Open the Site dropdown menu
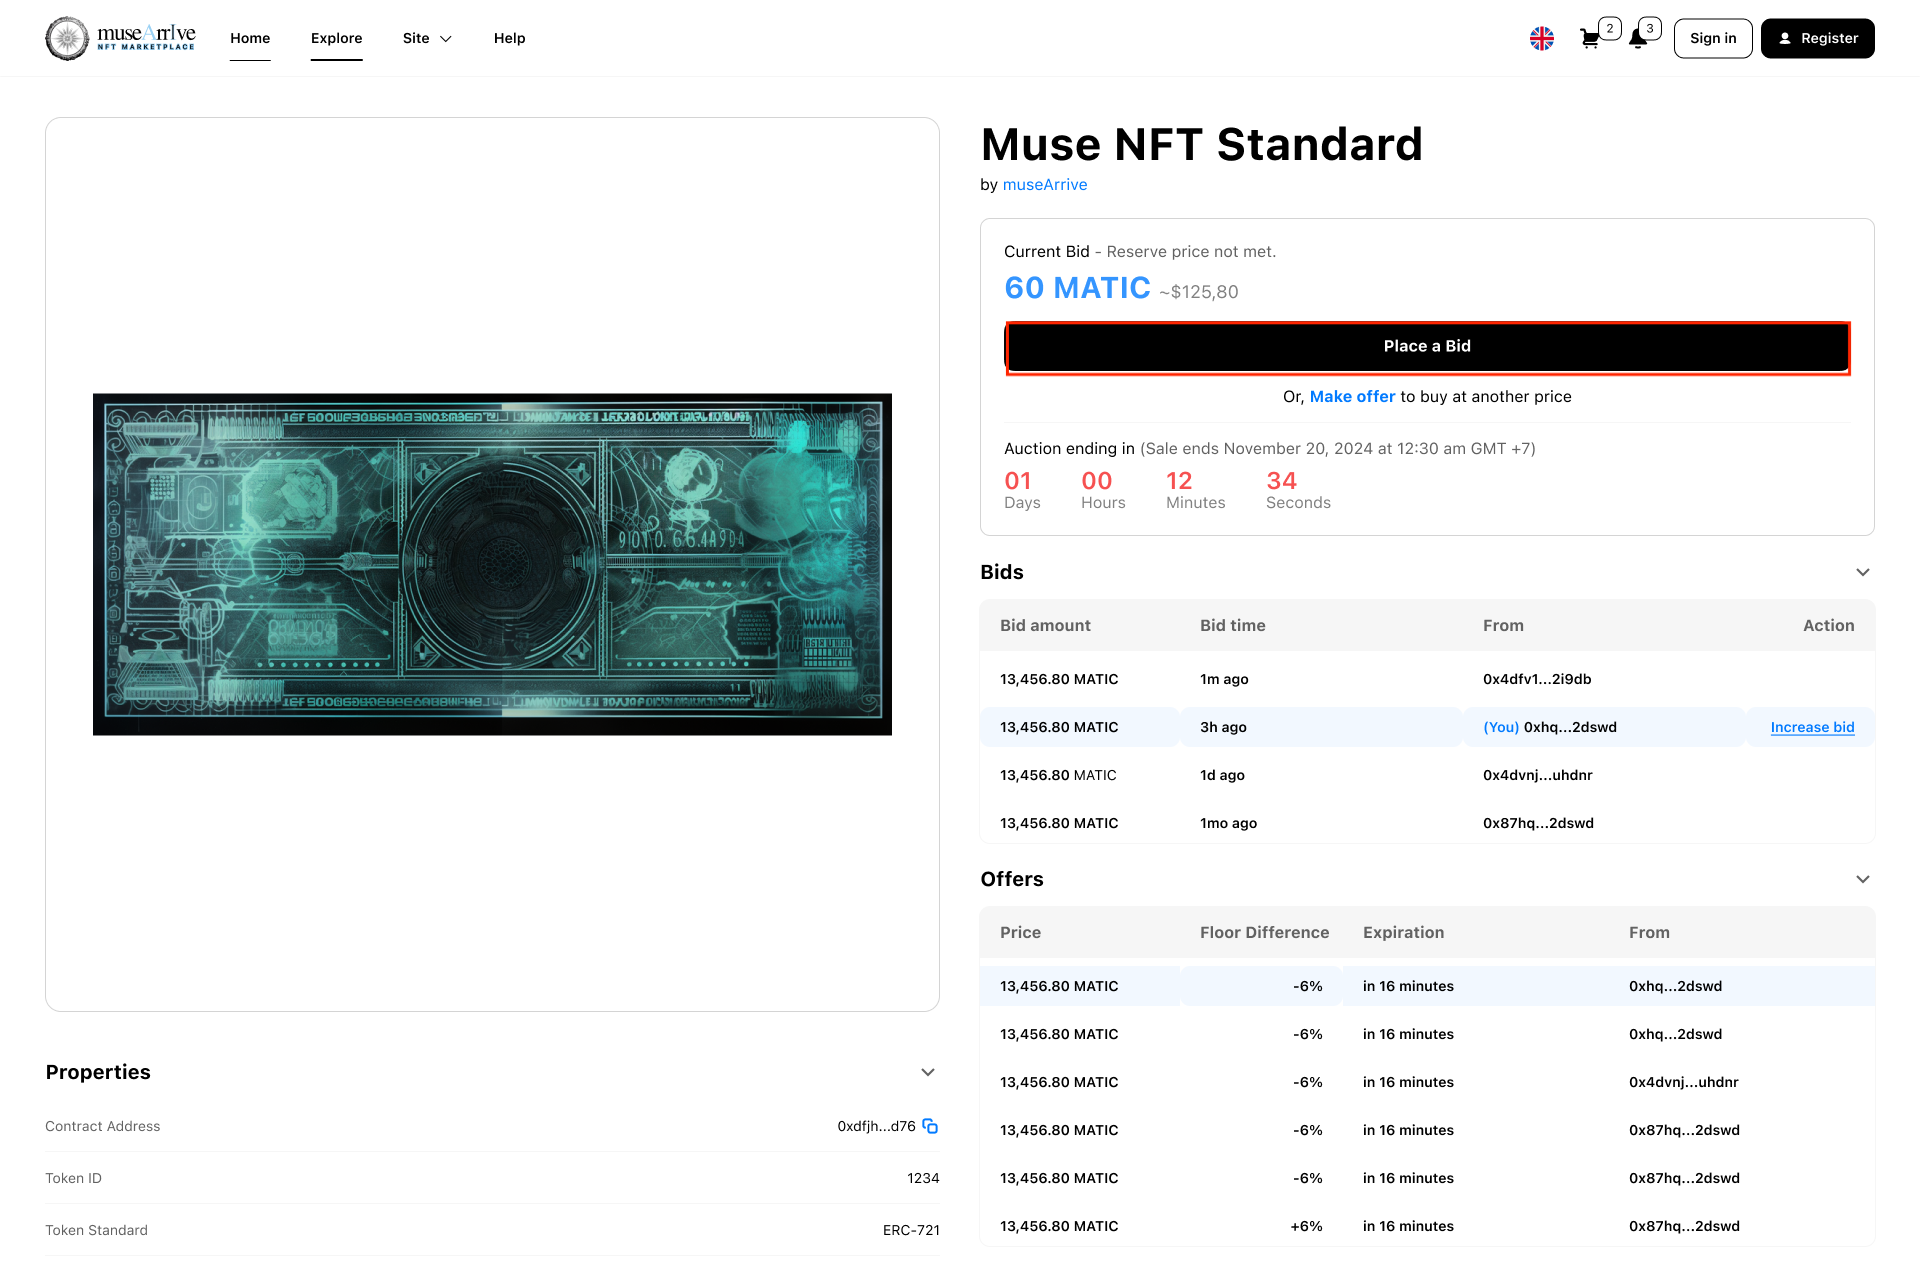 [x=427, y=38]
